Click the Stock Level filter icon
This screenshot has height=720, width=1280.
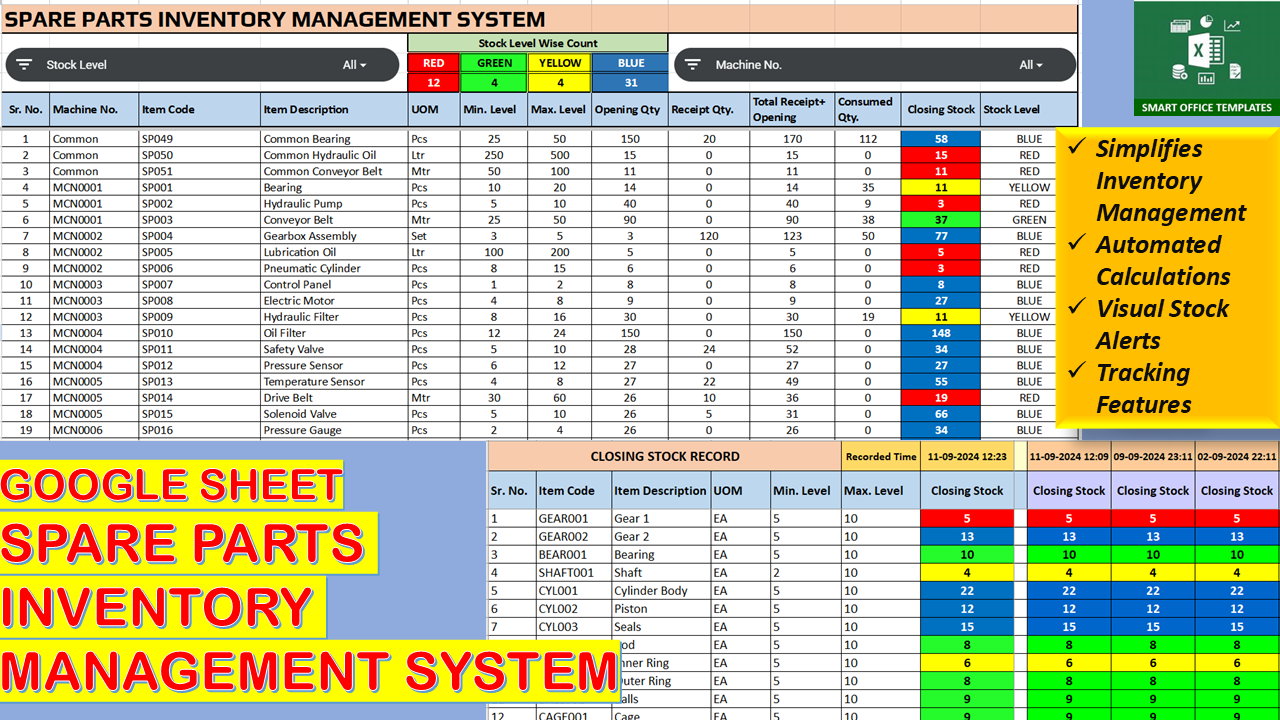pos(25,65)
